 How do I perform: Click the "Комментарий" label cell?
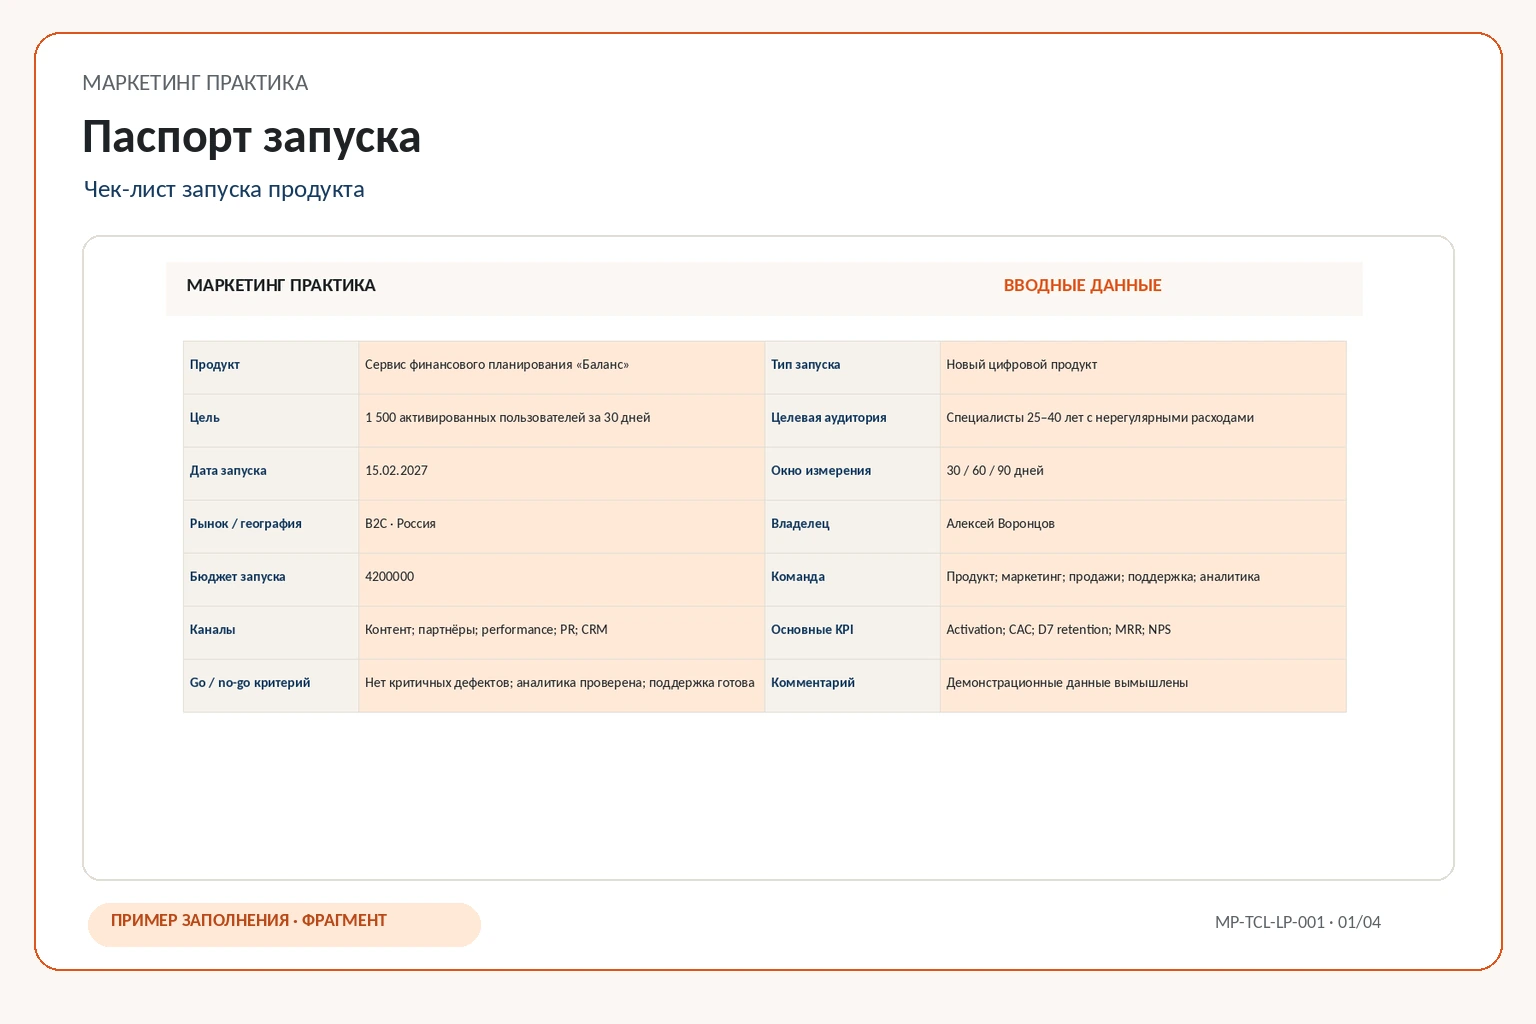[852, 685]
